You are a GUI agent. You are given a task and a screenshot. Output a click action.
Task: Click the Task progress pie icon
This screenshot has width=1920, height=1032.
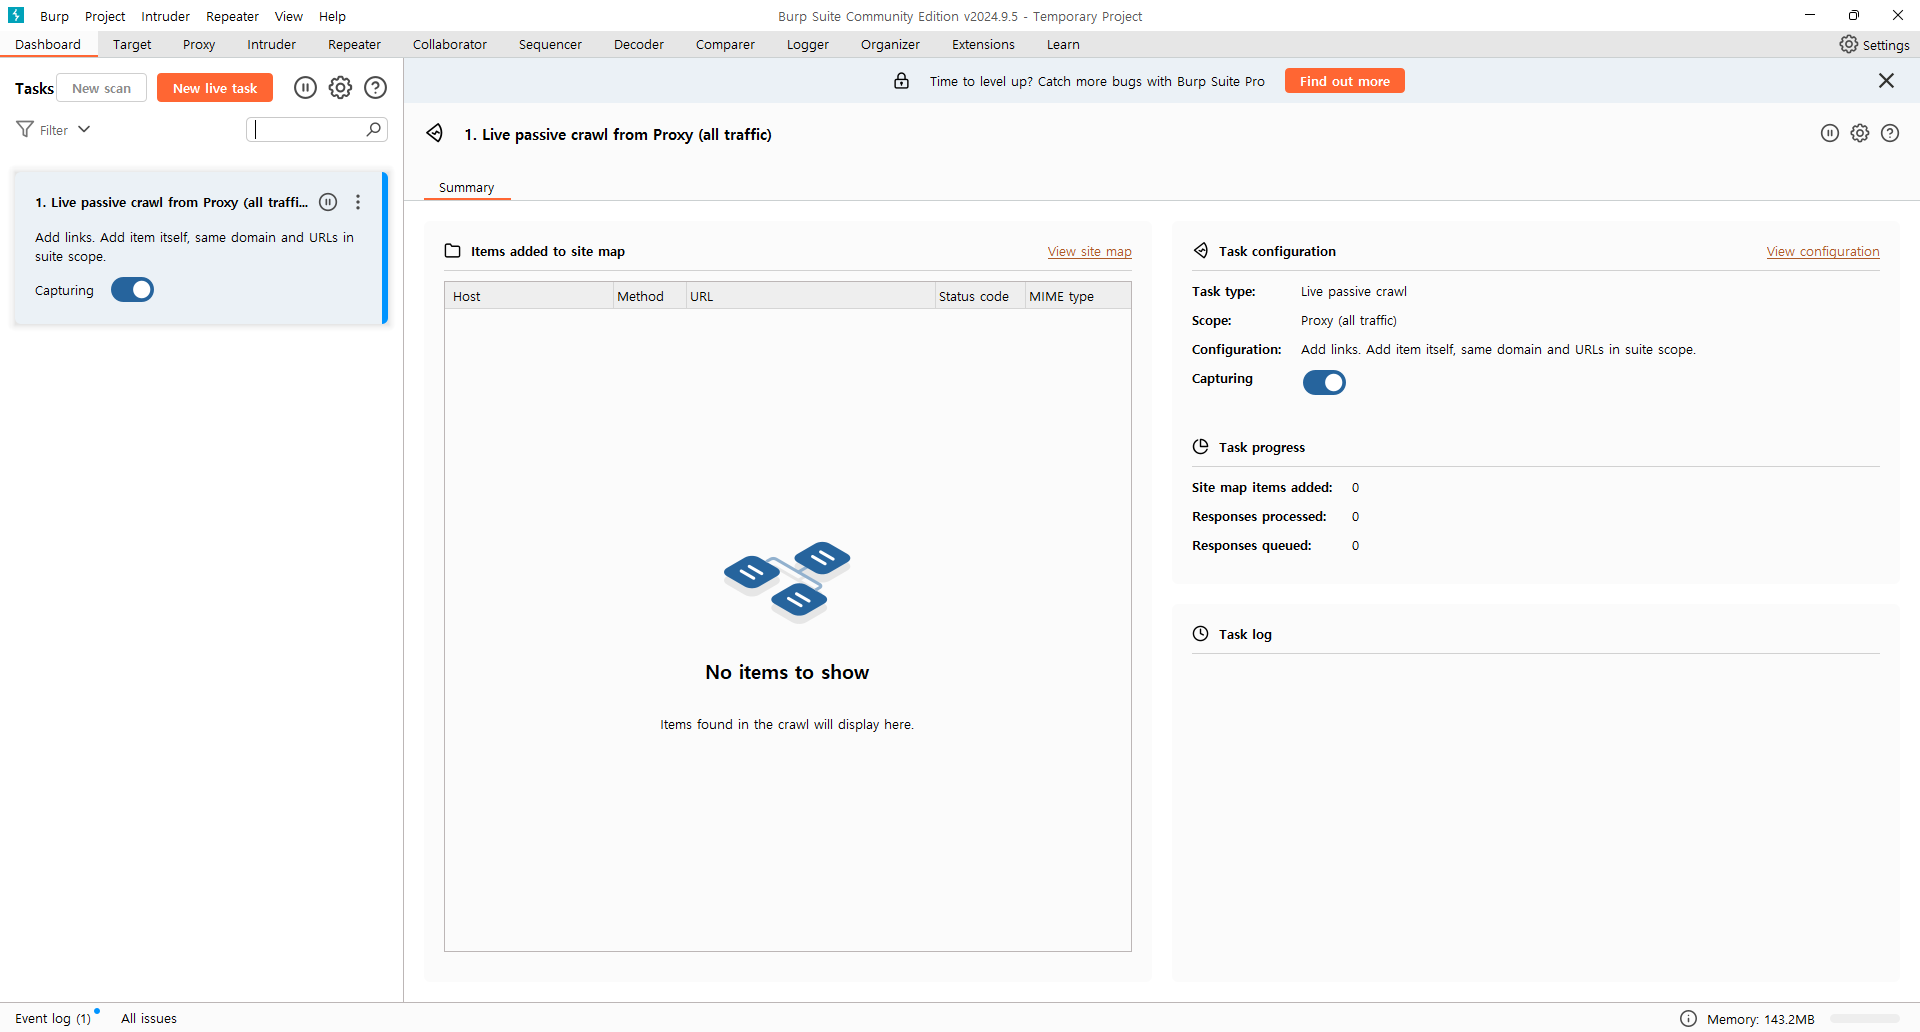pyautogui.click(x=1201, y=447)
